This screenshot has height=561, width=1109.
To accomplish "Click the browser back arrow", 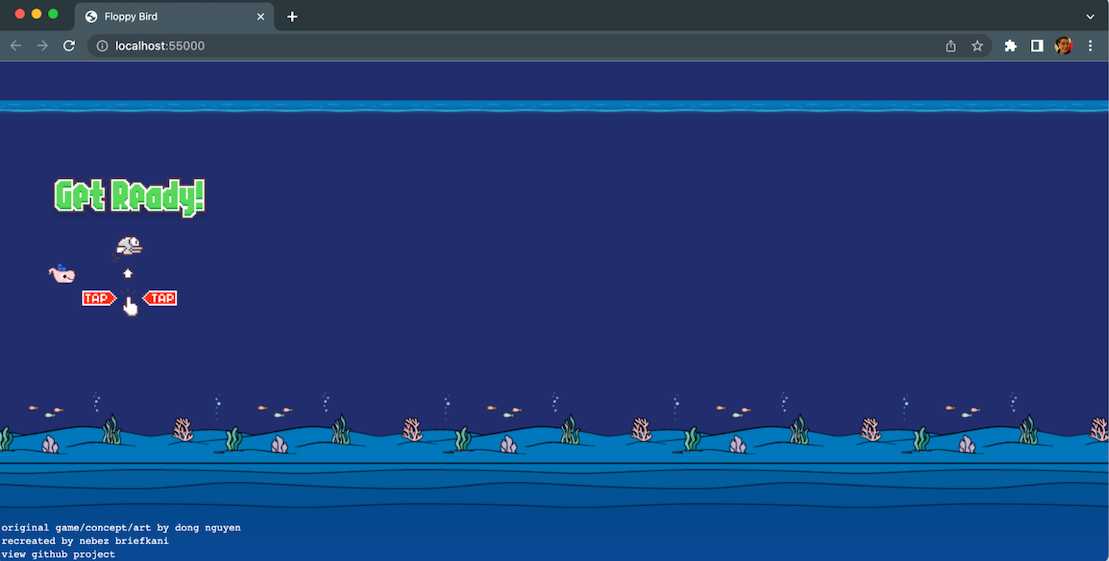I will pos(16,46).
